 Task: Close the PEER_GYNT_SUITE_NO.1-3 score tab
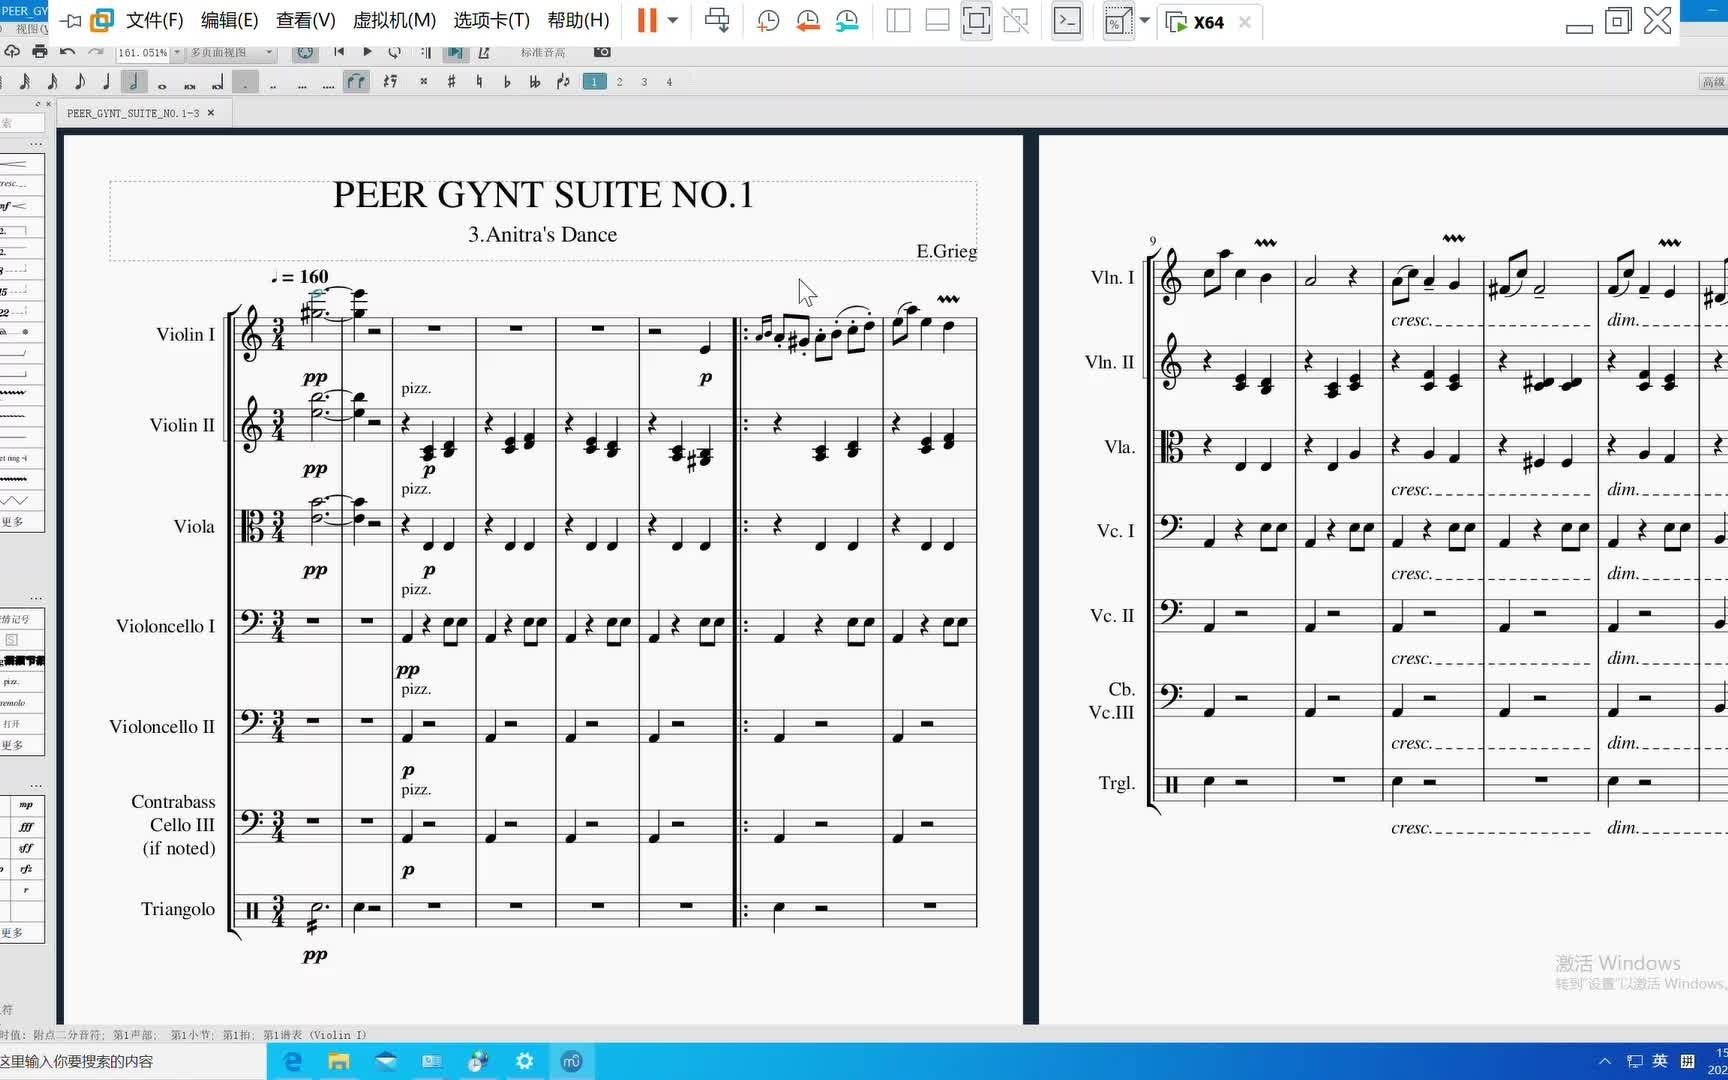[211, 113]
